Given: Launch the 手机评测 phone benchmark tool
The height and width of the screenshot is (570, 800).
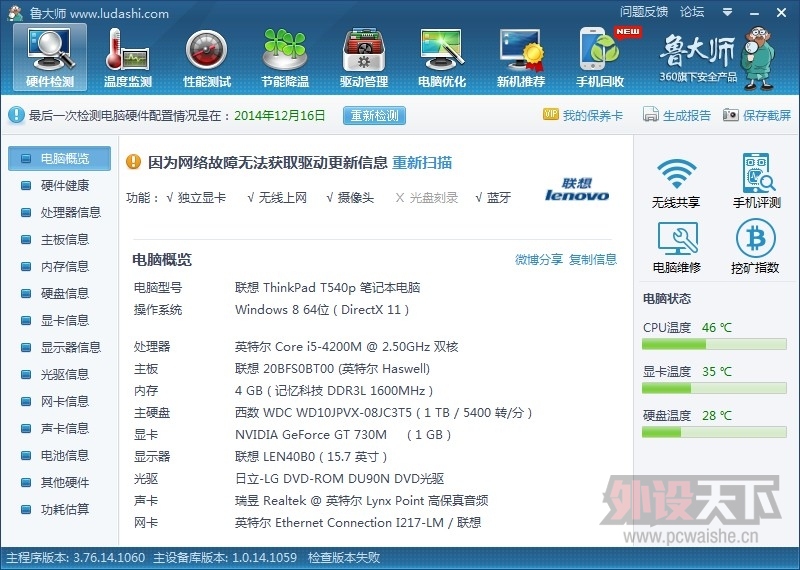Looking at the screenshot, I should 757,181.
